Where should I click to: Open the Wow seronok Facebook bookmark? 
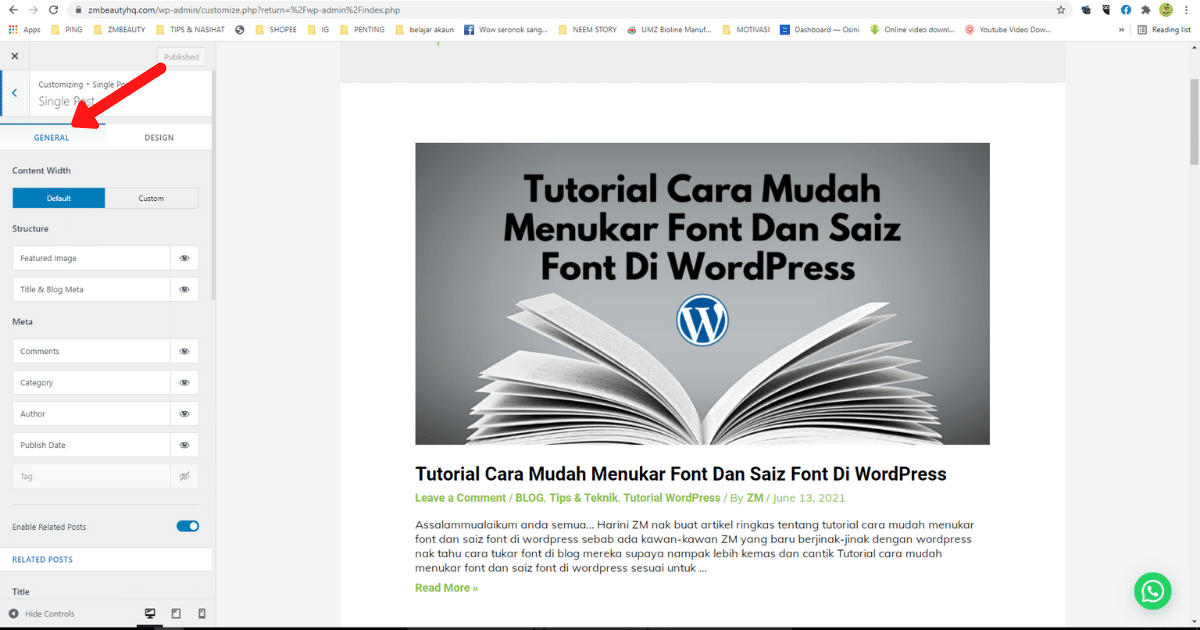point(506,29)
